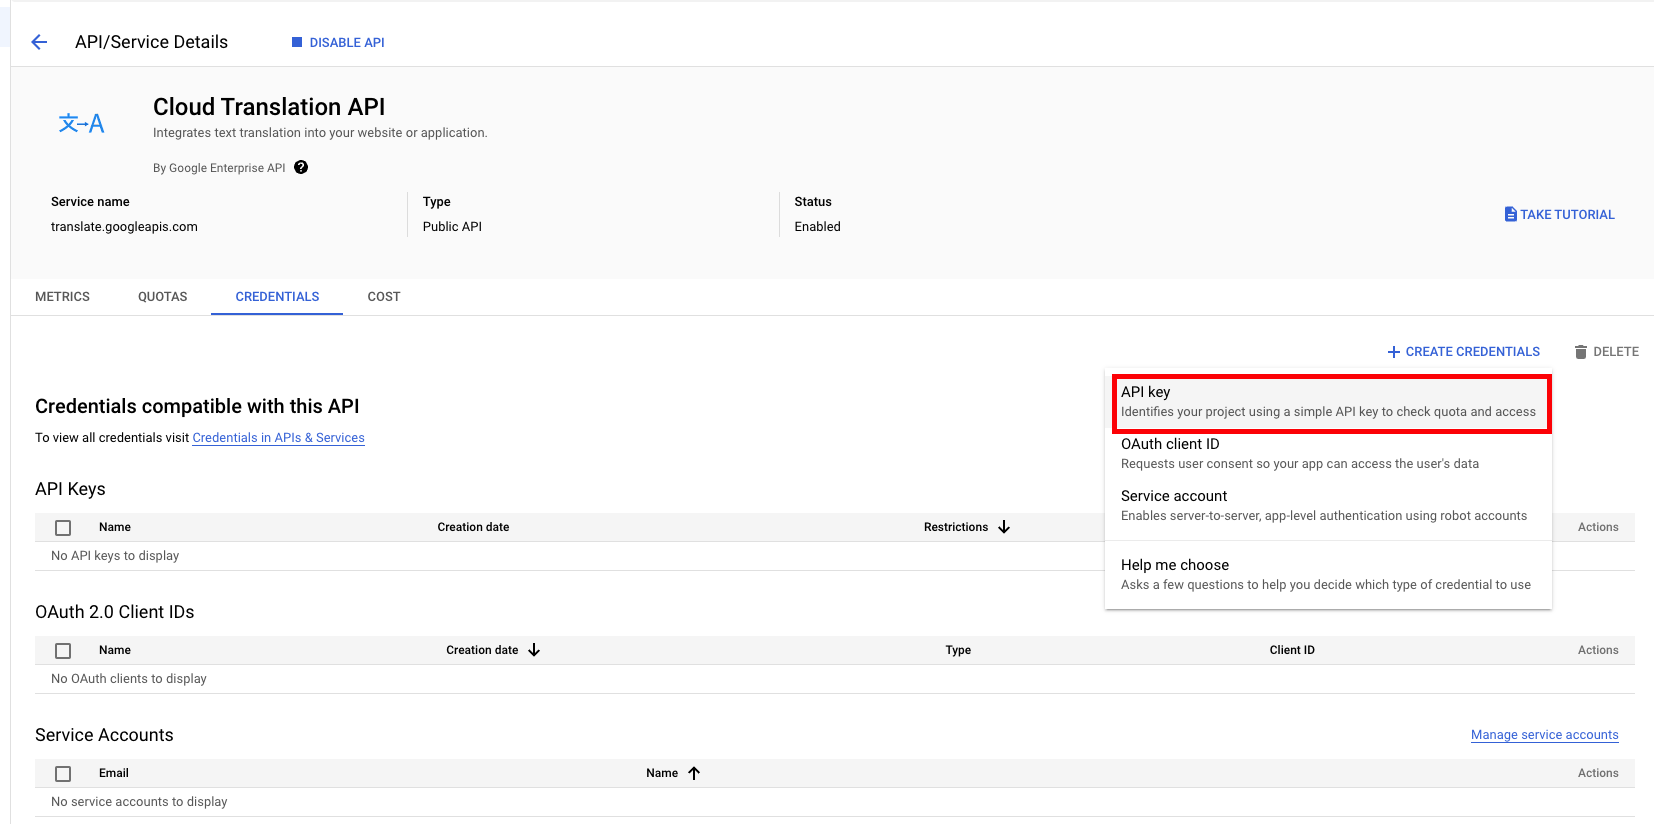This screenshot has width=1654, height=824.
Task: Sort OAuth clients by Creation date arrow
Action: (534, 650)
